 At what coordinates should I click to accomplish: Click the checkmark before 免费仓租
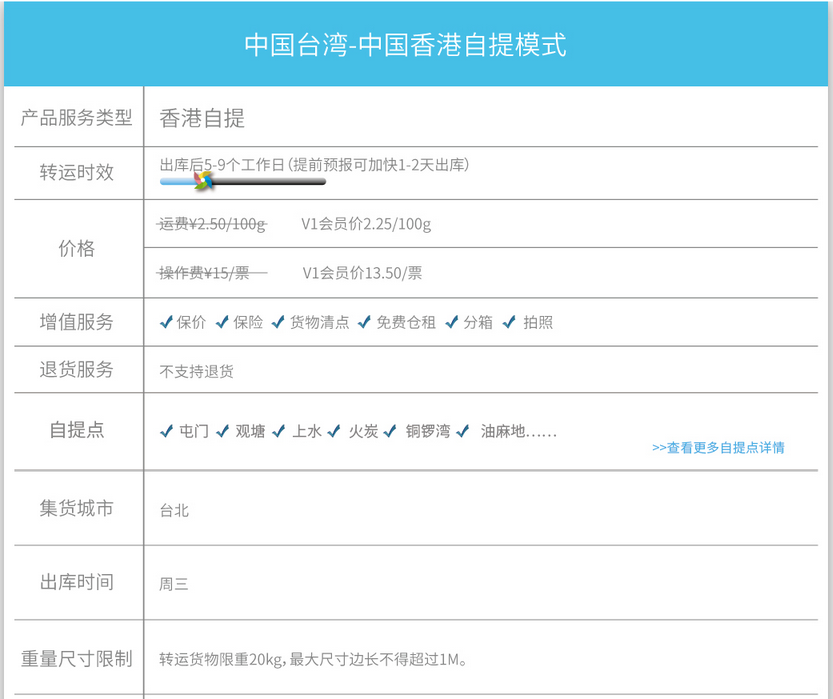click(365, 322)
